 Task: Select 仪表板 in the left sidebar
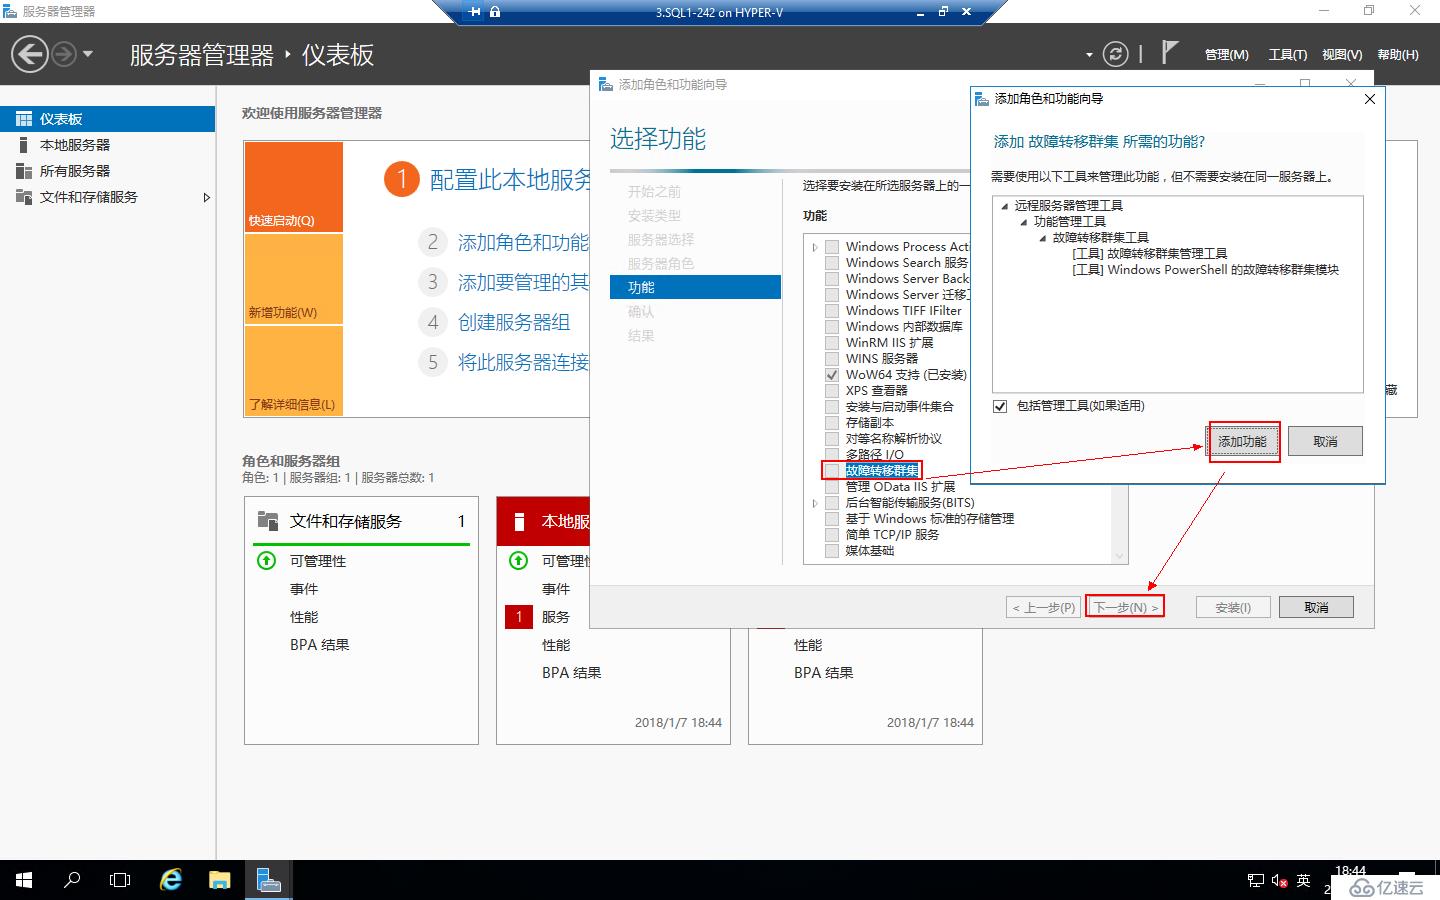coord(107,119)
